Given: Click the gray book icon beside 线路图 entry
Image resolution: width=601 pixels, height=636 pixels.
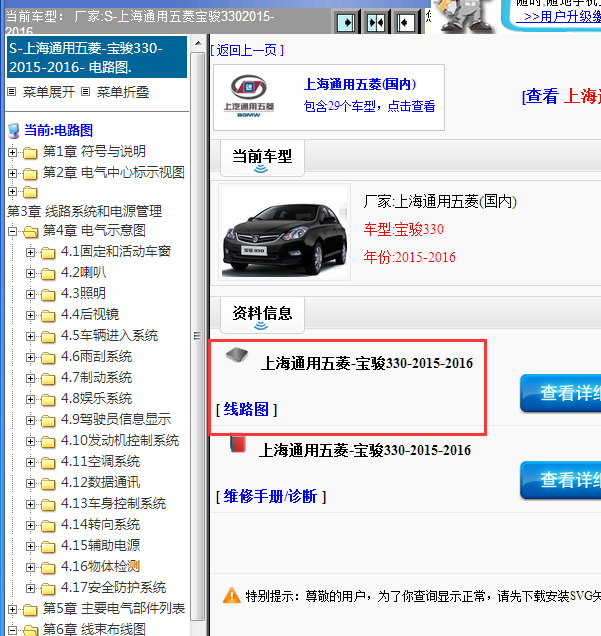Looking at the screenshot, I should 237,355.
